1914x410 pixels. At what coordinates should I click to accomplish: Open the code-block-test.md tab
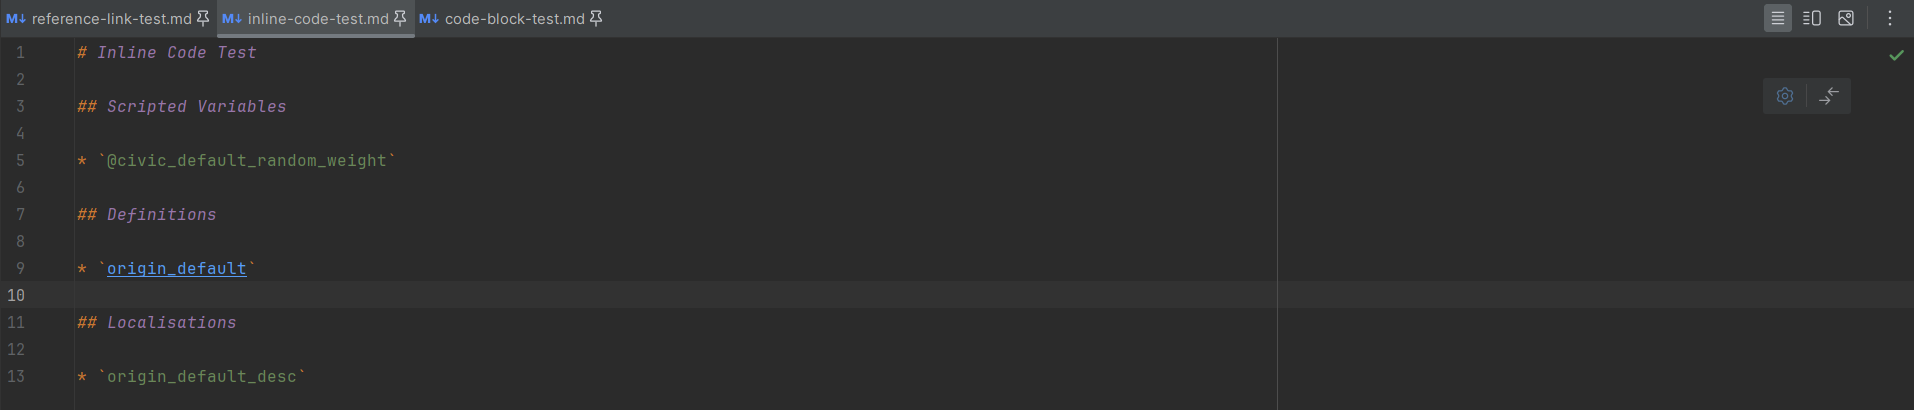tap(514, 19)
